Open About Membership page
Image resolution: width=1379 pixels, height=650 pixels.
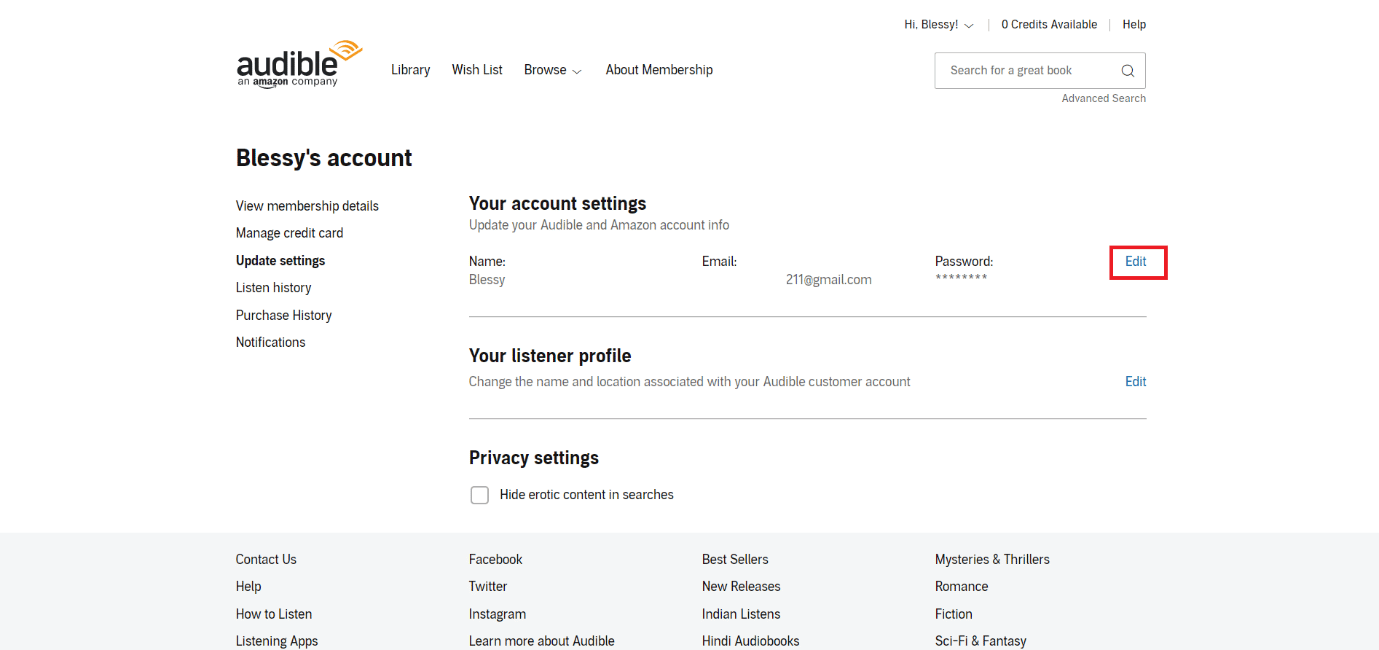point(659,70)
